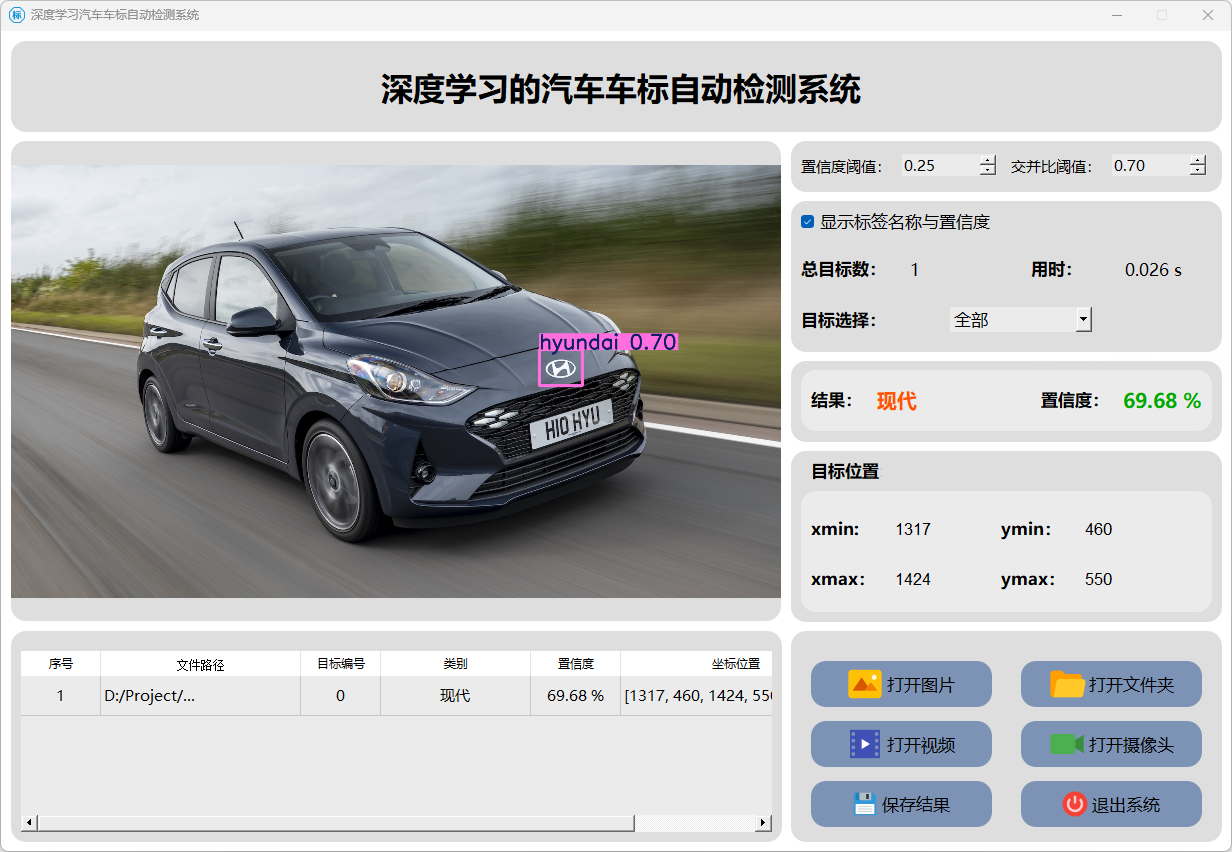The image size is (1232, 852).
Task: Toggle 显示标签名称与置信度 checkbox
Action: click(x=808, y=222)
